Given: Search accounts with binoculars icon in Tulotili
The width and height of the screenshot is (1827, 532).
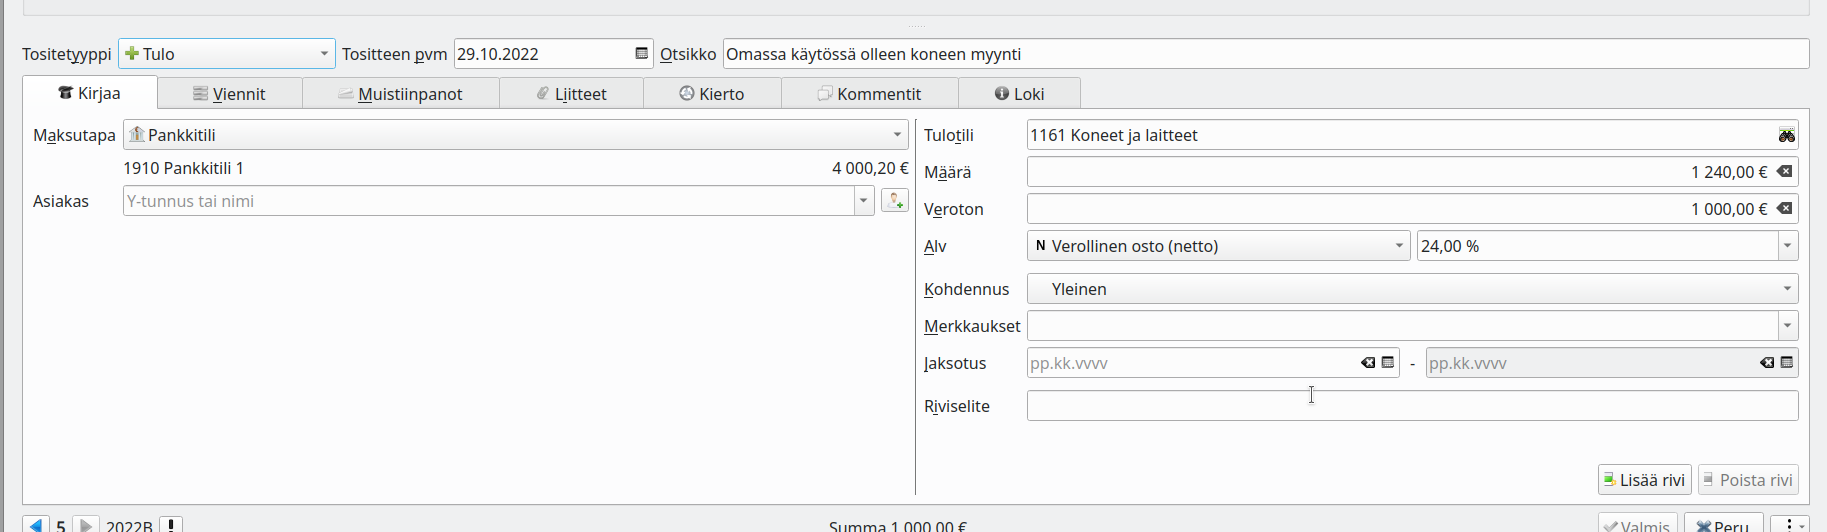Looking at the screenshot, I should pos(1787,135).
